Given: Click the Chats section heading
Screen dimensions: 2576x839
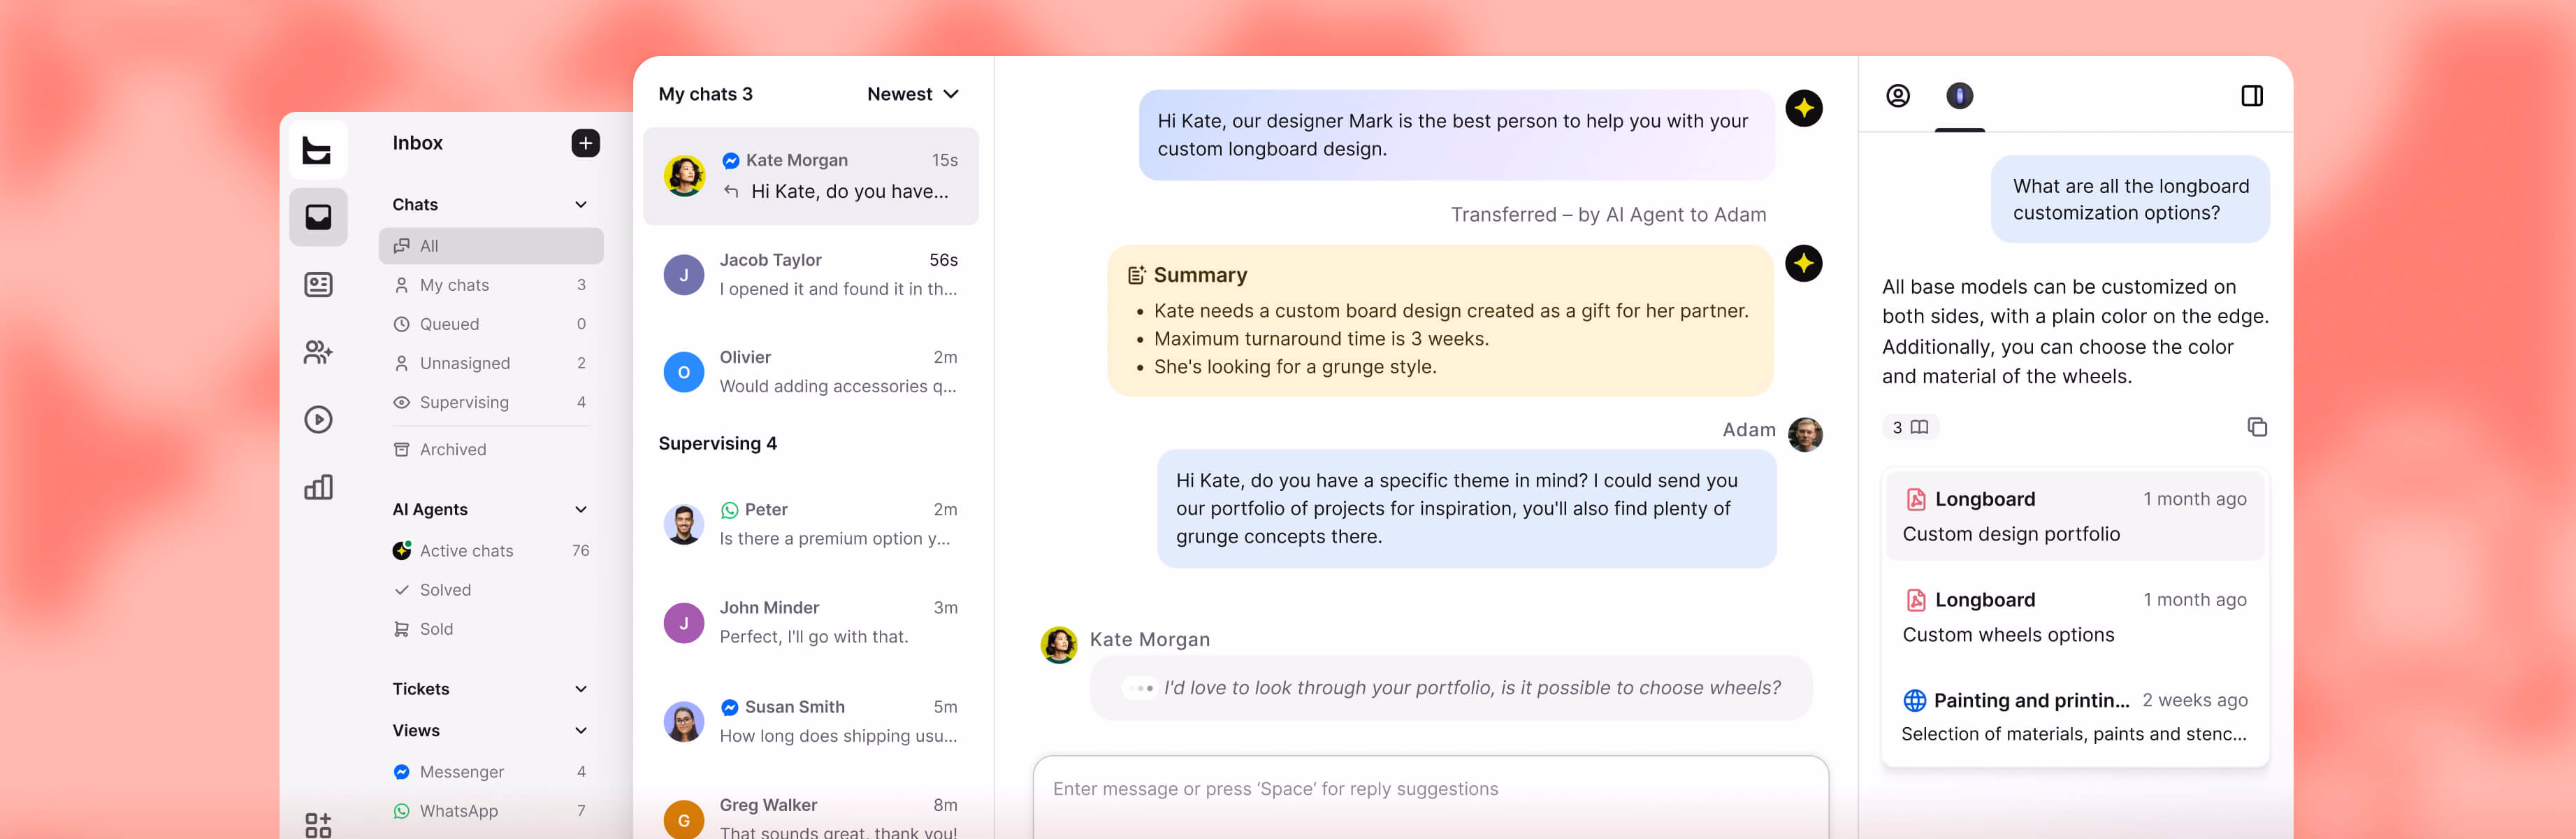Looking at the screenshot, I should coord(415,204).
